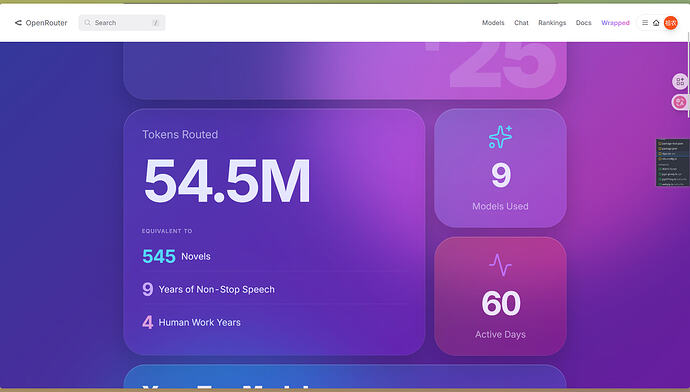
Task: Open the Chat nav item
Action: [521, 22]
